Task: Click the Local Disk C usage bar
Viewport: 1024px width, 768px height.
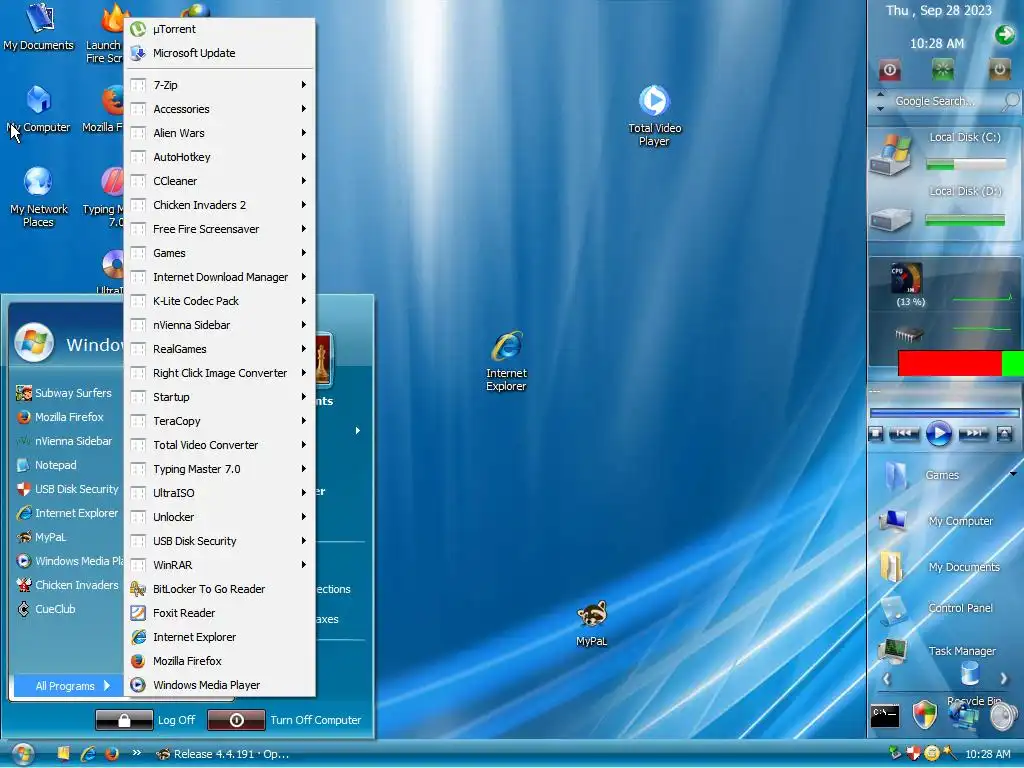Action: [x=966, y=165]
